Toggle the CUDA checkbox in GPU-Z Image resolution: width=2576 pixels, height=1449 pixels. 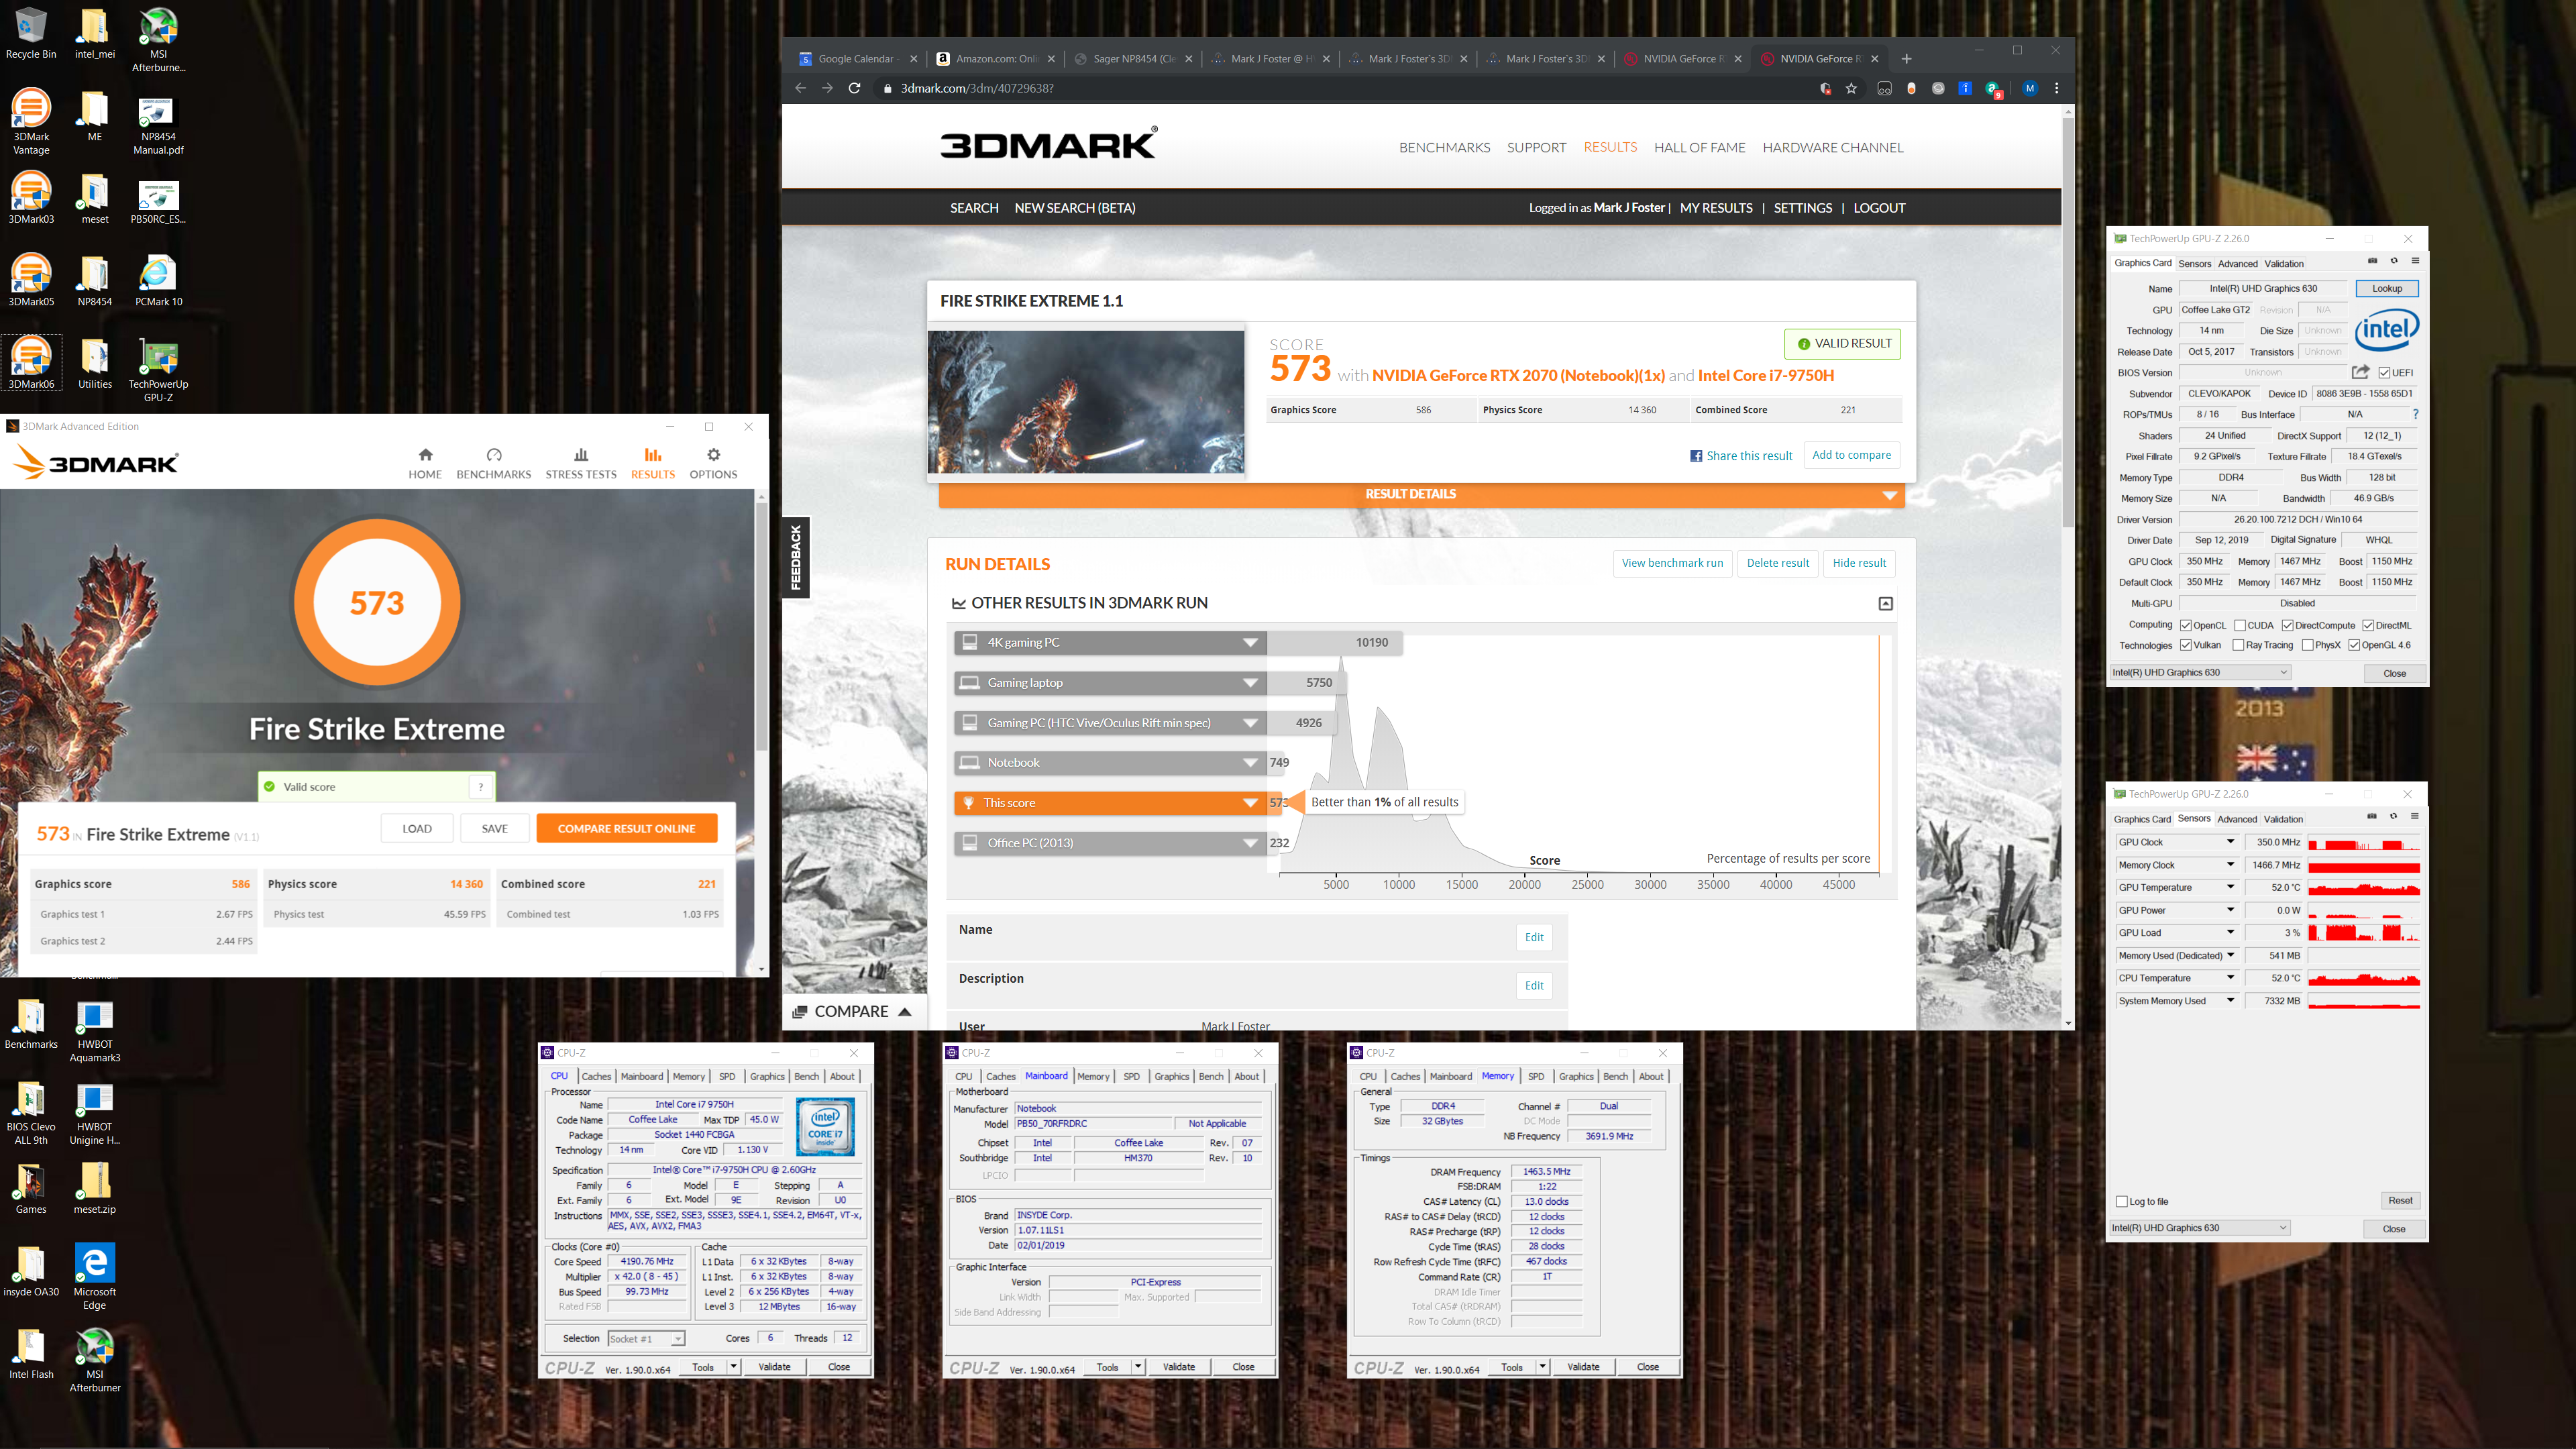coord(2240,625)
